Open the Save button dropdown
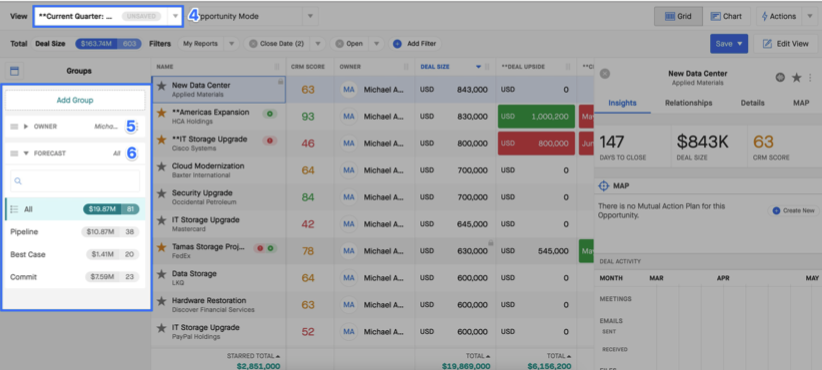The width and height of the screenshot is (822, 370). pos(740,44)
